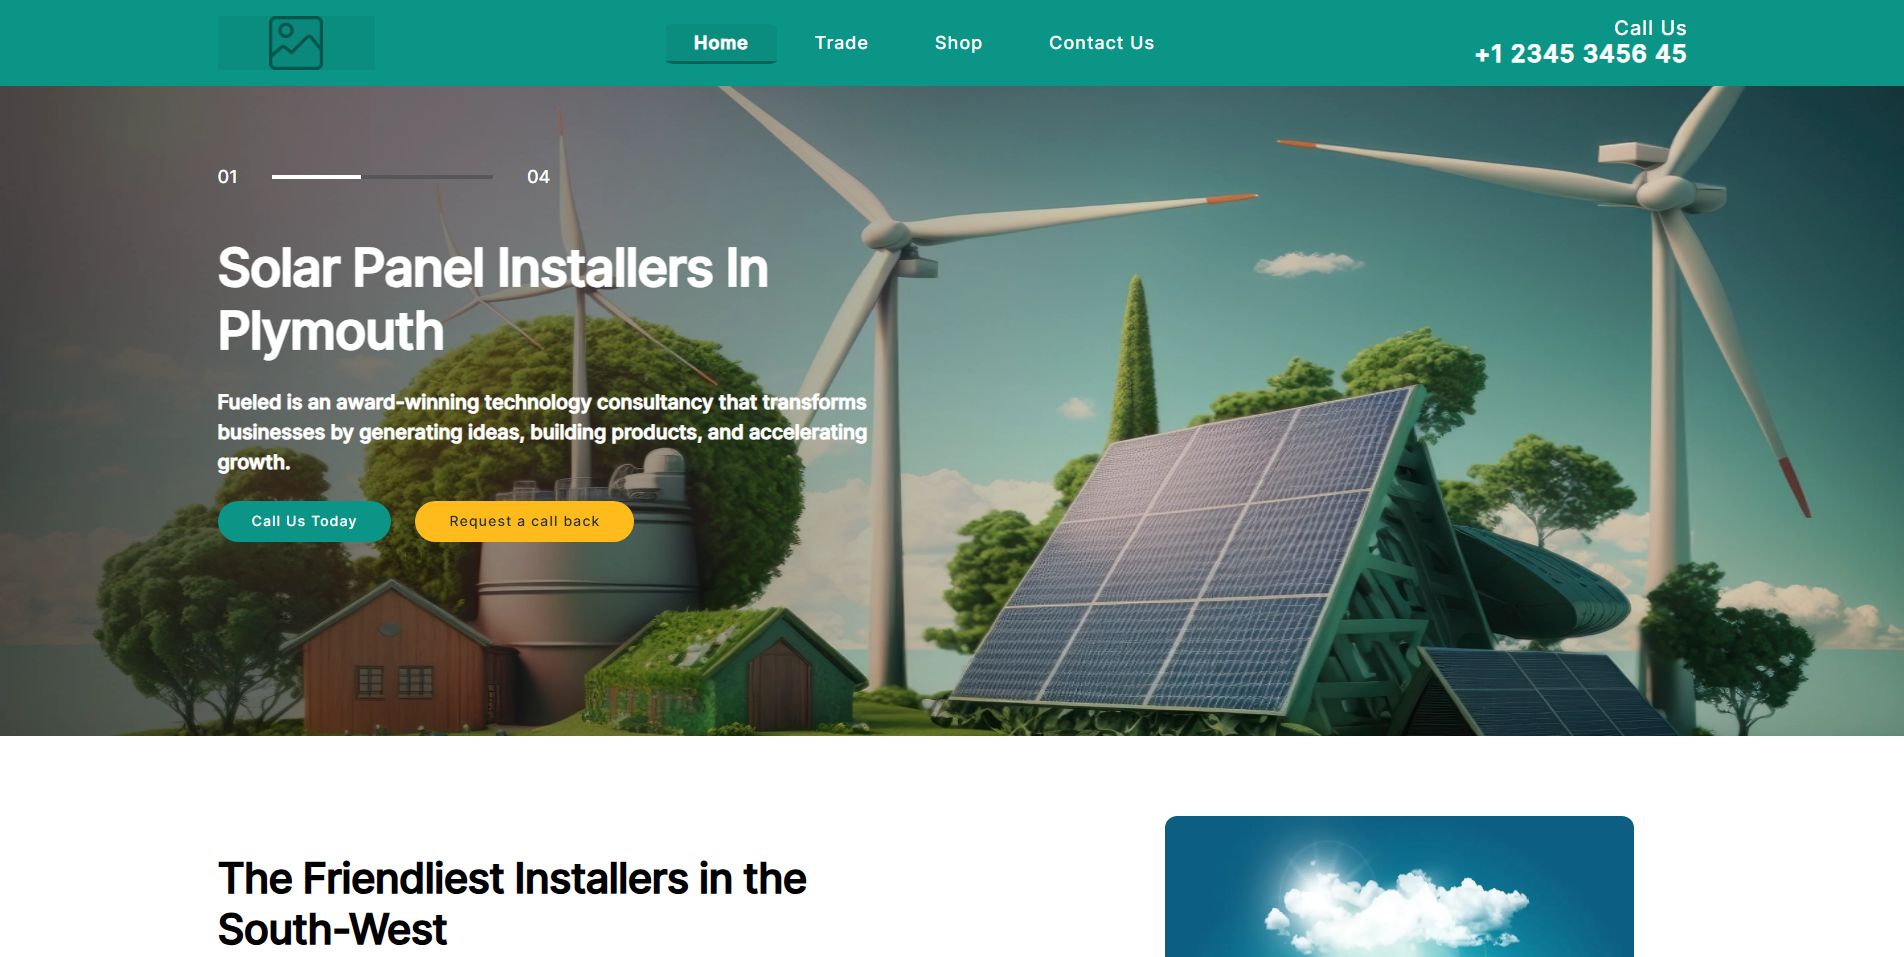Click phone number +1 2345 3456 45

coord(1580,54)
